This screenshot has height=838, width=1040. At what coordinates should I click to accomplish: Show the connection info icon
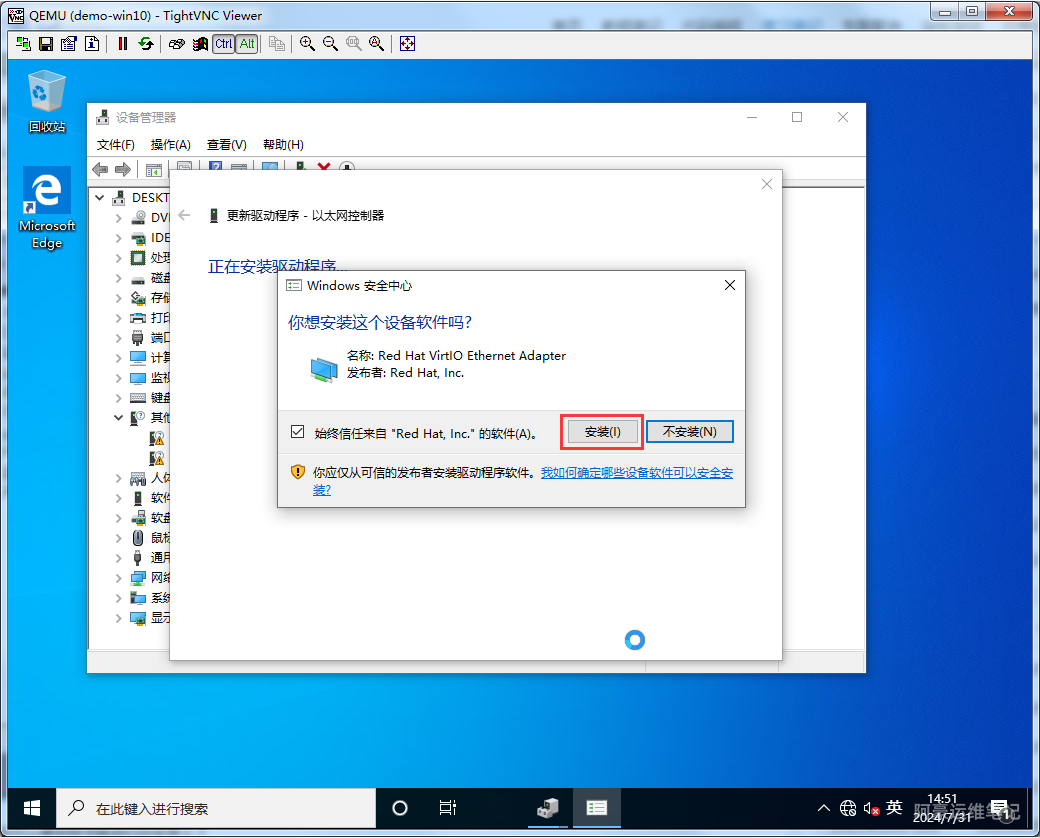click(92, 44)
